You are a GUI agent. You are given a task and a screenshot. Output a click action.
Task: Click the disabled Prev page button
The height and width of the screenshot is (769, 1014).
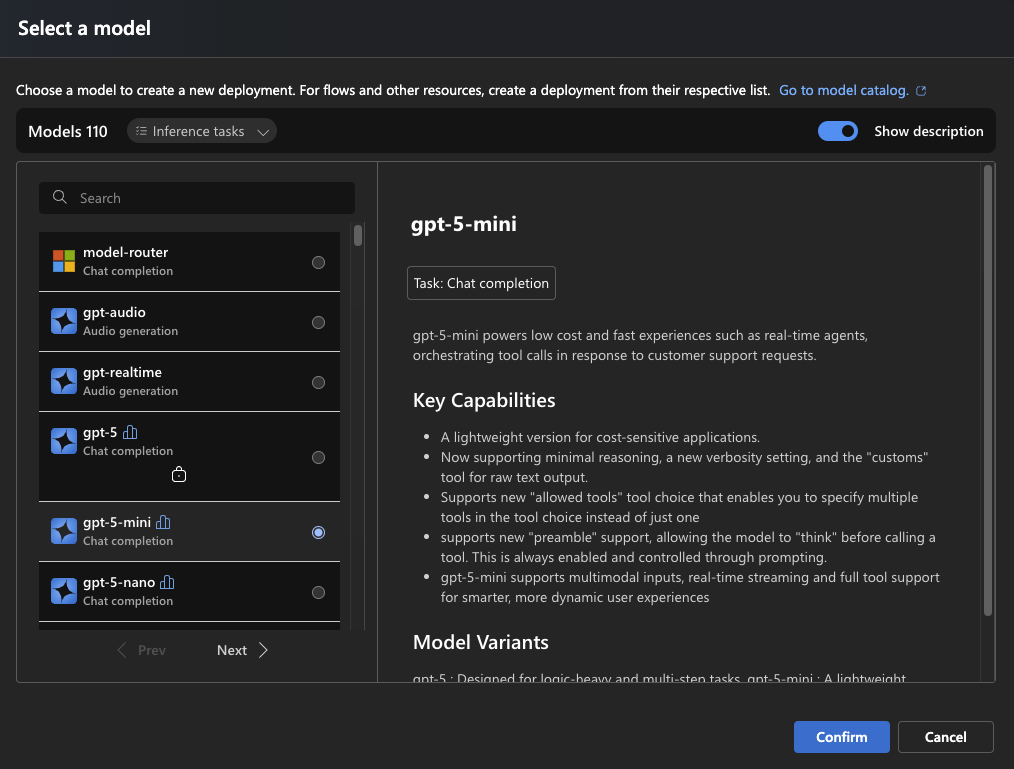(141, 650)
